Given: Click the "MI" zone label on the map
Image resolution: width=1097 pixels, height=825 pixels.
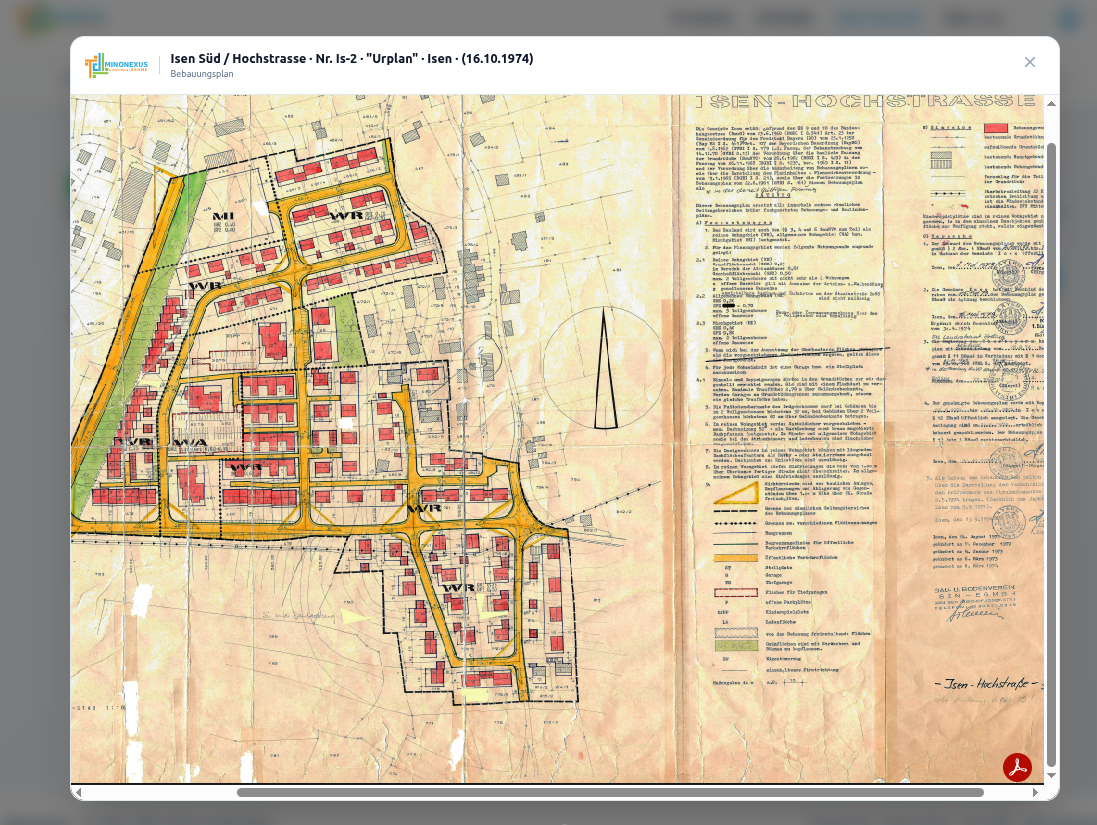Looking at the screenshot, I should [x=222, y=215].
